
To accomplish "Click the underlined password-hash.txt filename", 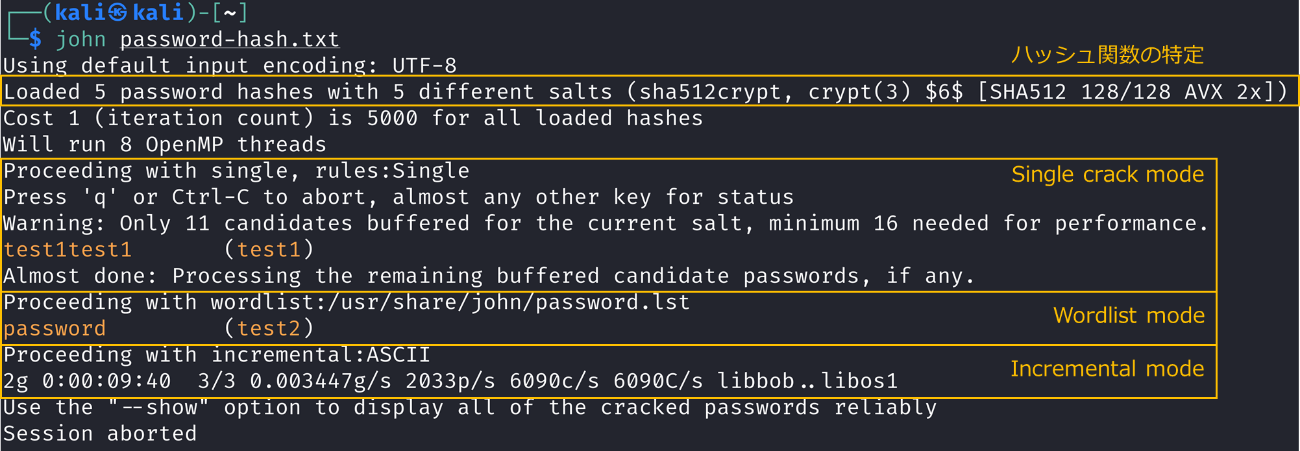I will (230, 40).
